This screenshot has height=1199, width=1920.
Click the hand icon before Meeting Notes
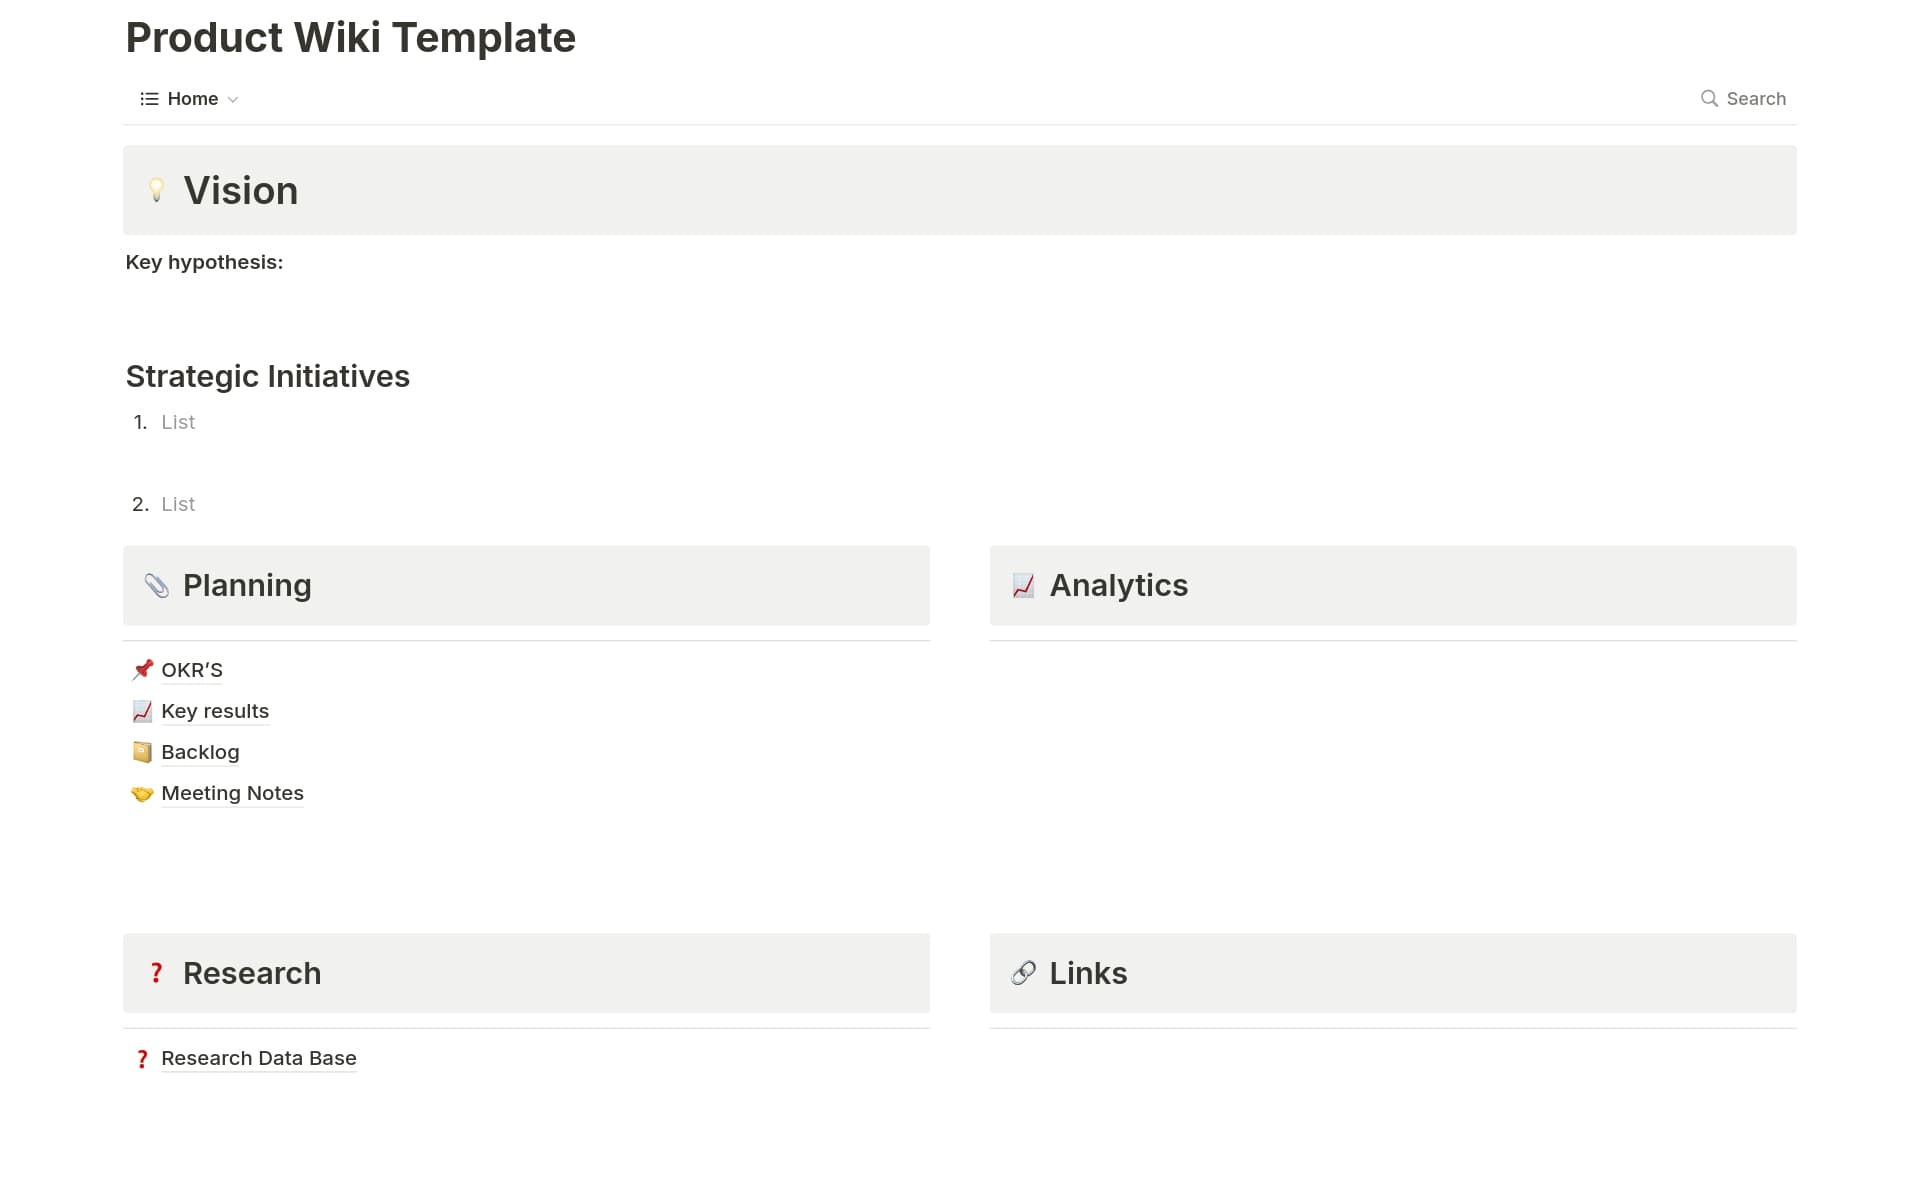click(x=142, y=793)
